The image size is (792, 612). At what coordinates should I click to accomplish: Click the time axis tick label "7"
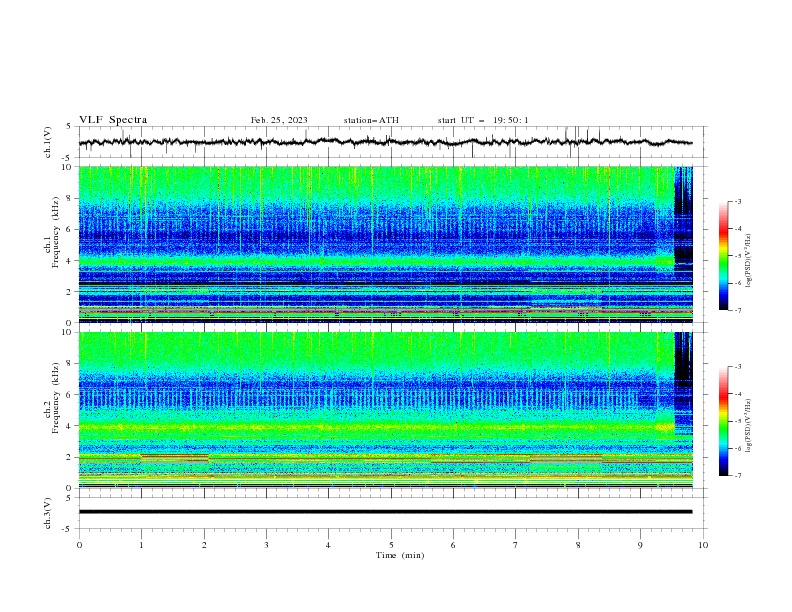click(516, 545)
